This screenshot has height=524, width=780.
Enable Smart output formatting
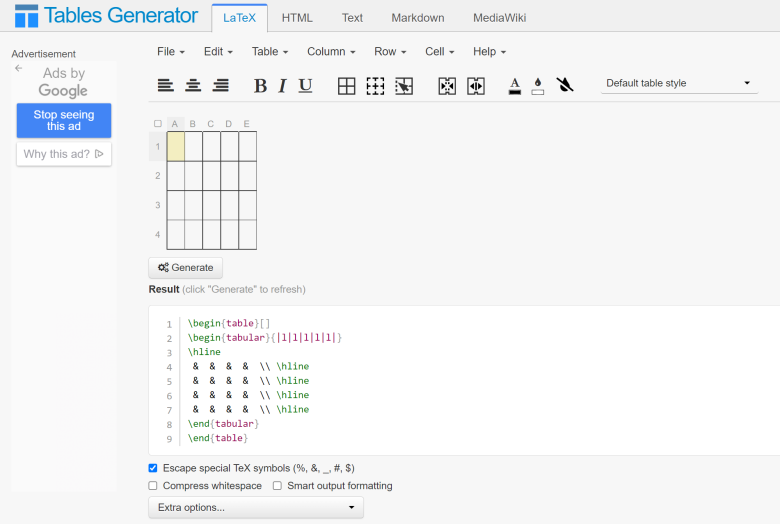[277, 486]
